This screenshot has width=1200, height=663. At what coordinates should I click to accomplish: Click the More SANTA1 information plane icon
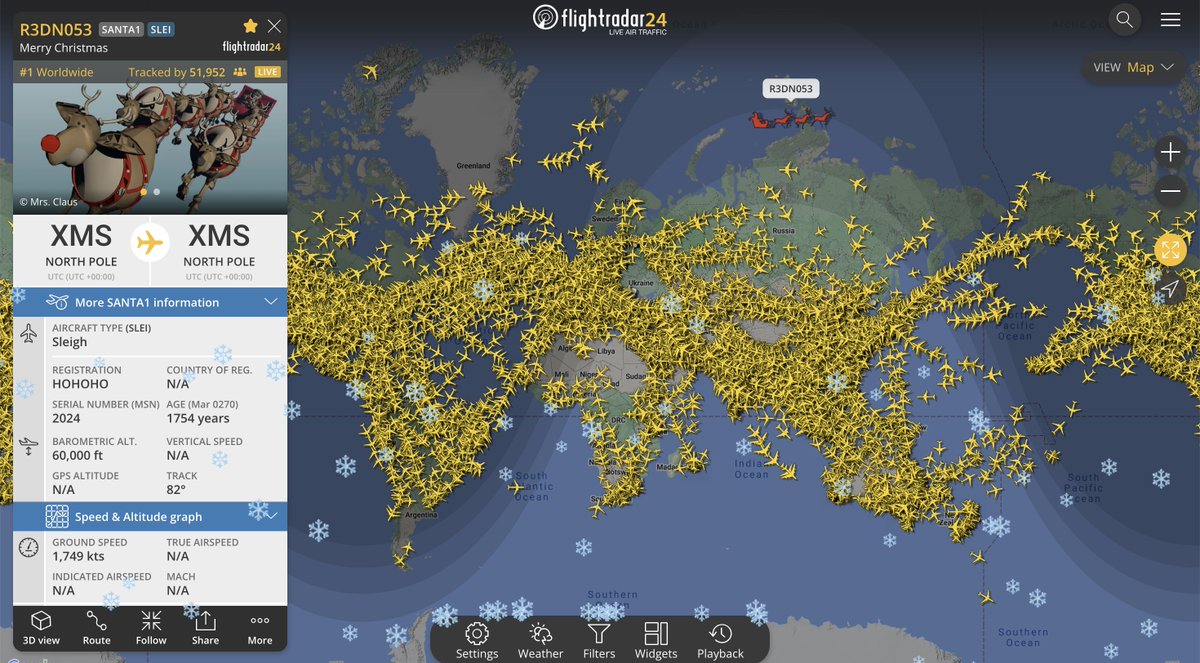(57, 302)
